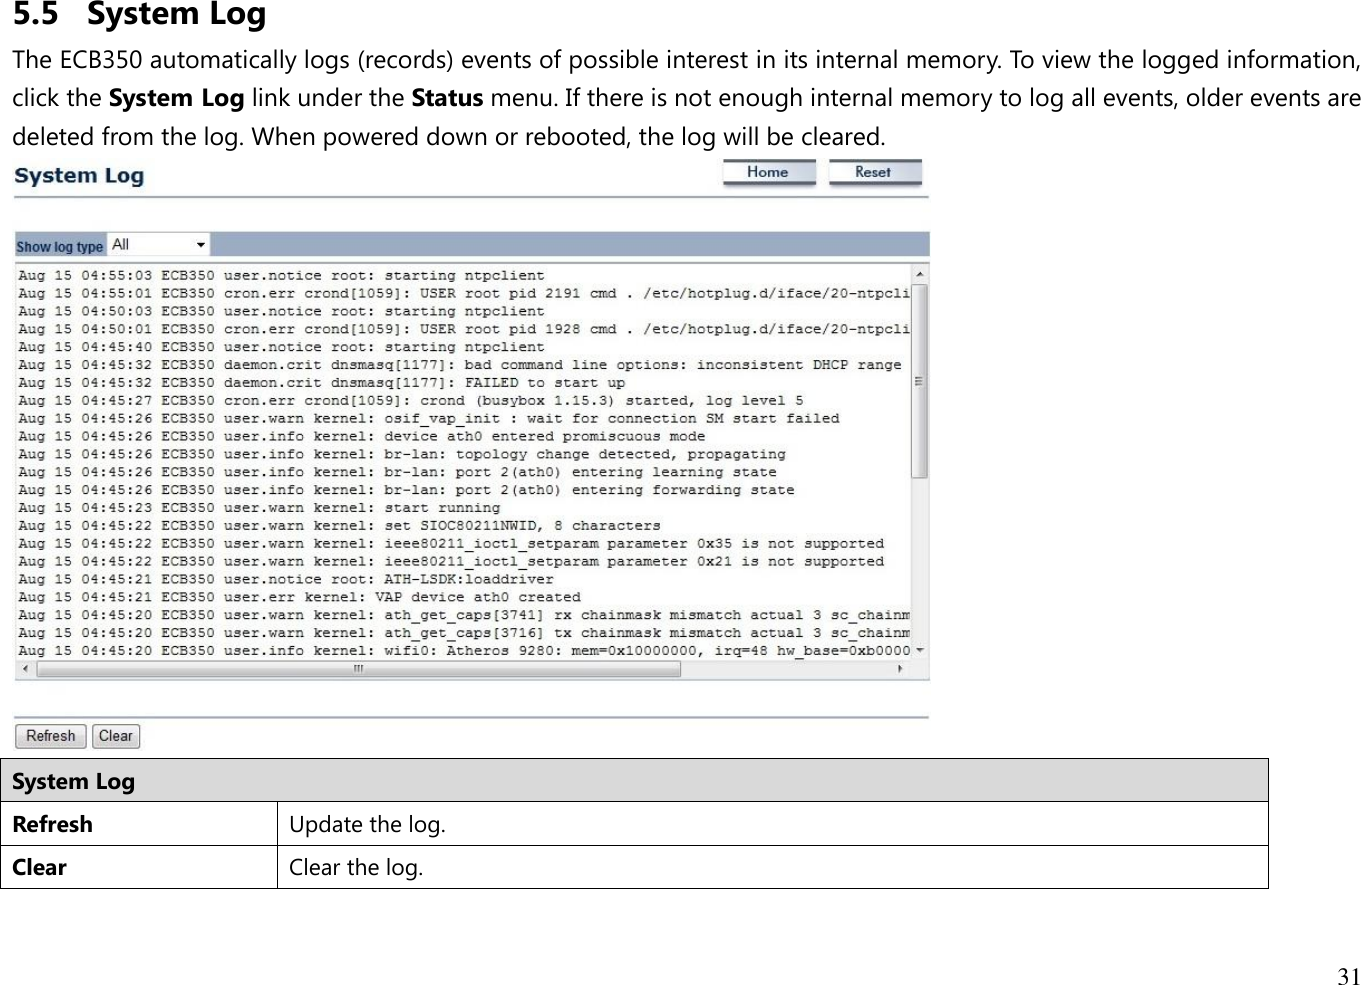1361x985 pixels.
Task: Click 'Clear the log.' table cell
Action: [x=772, y=867]
